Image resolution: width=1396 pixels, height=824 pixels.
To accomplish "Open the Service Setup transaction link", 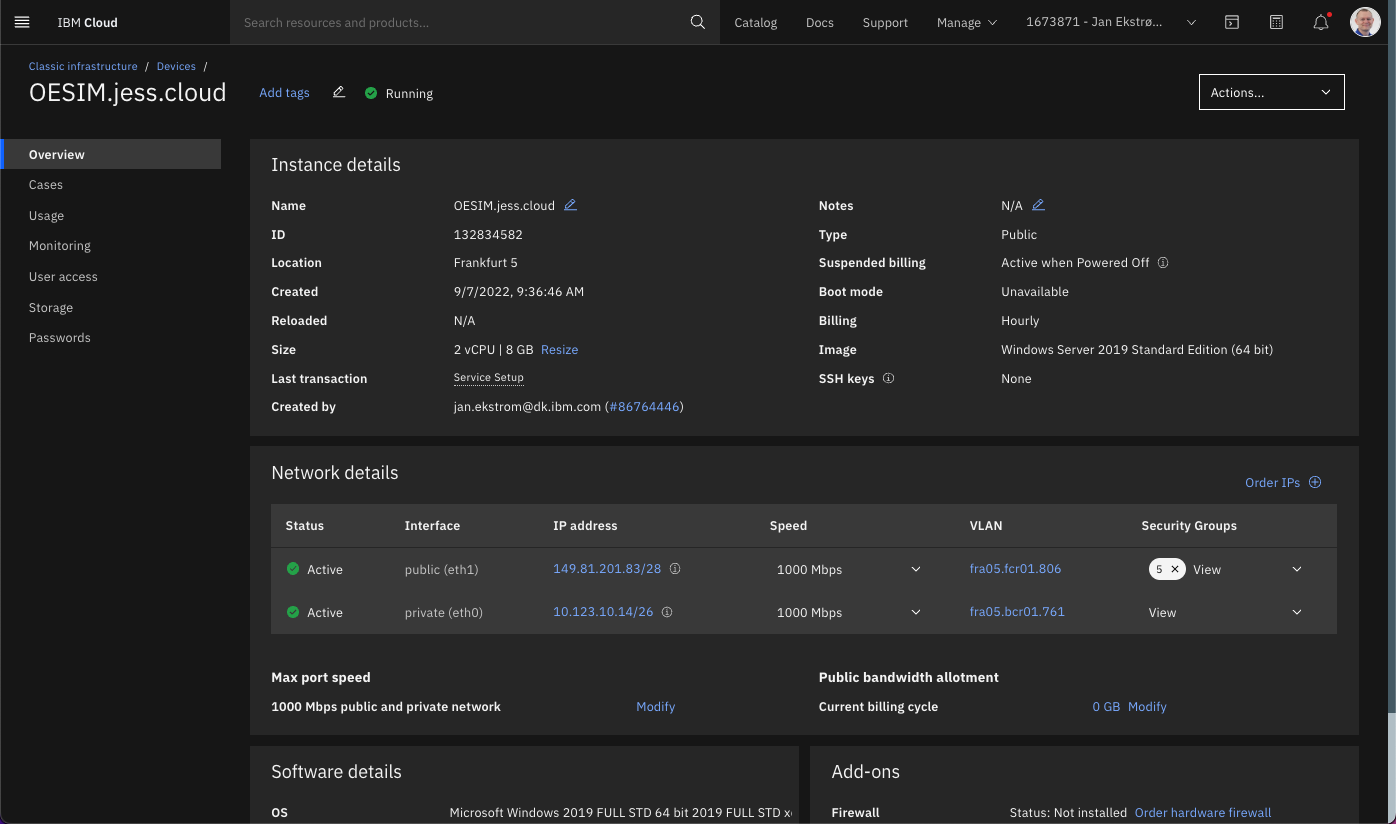I will click(488, 378).
